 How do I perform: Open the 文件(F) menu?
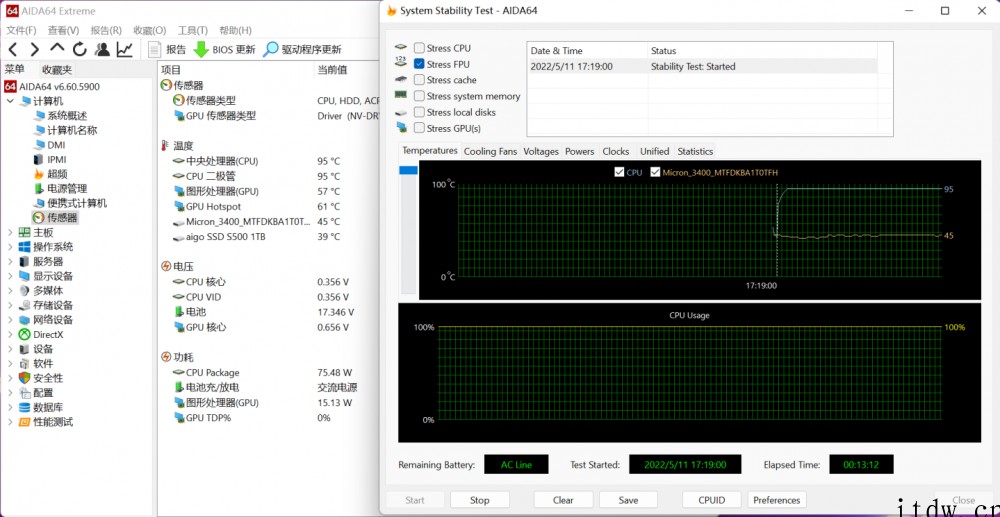click(x=21, y=30)
